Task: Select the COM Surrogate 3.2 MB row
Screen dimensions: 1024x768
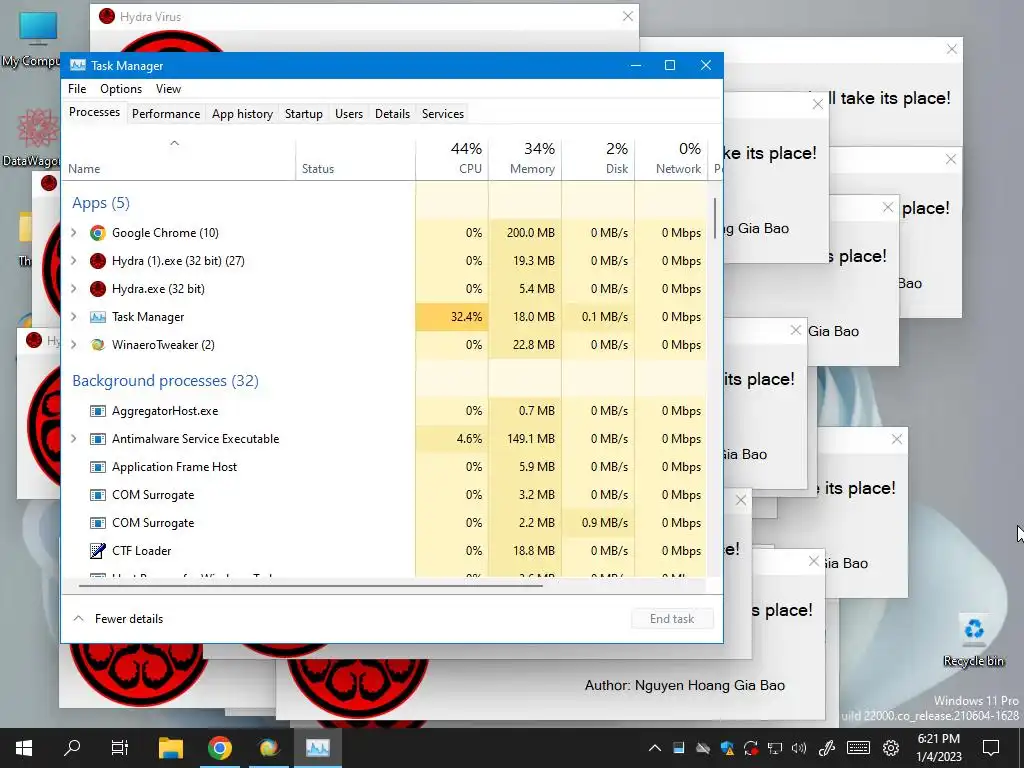Action: tap(385, 495)
